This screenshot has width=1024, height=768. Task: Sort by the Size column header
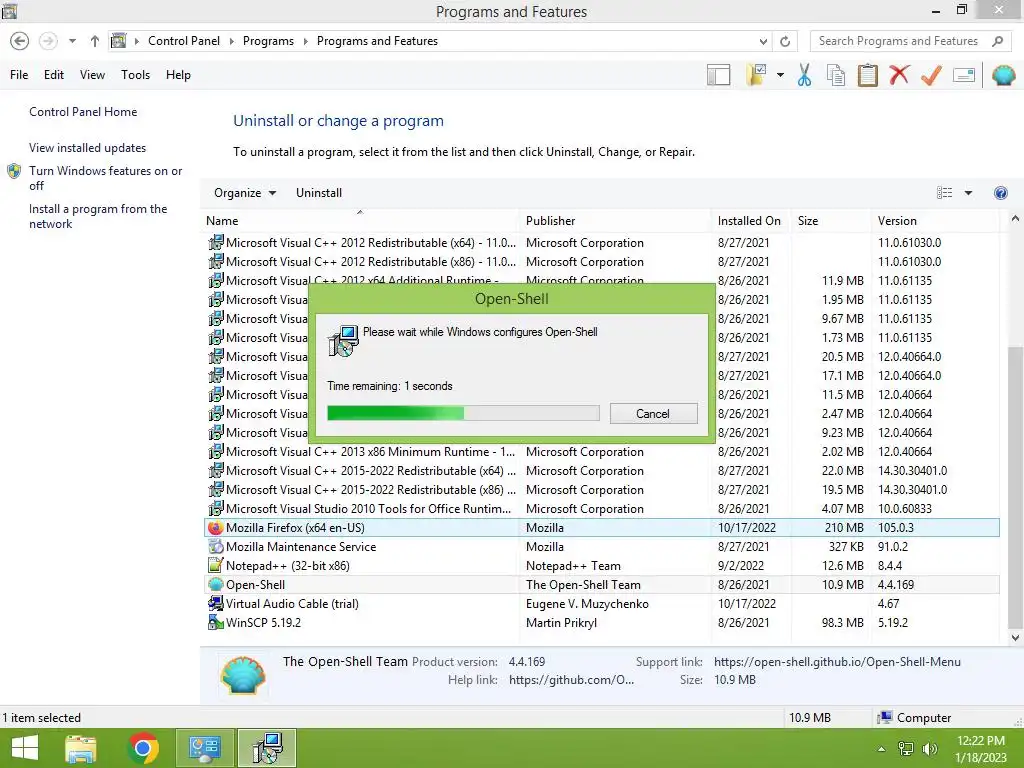coord(830,221)
